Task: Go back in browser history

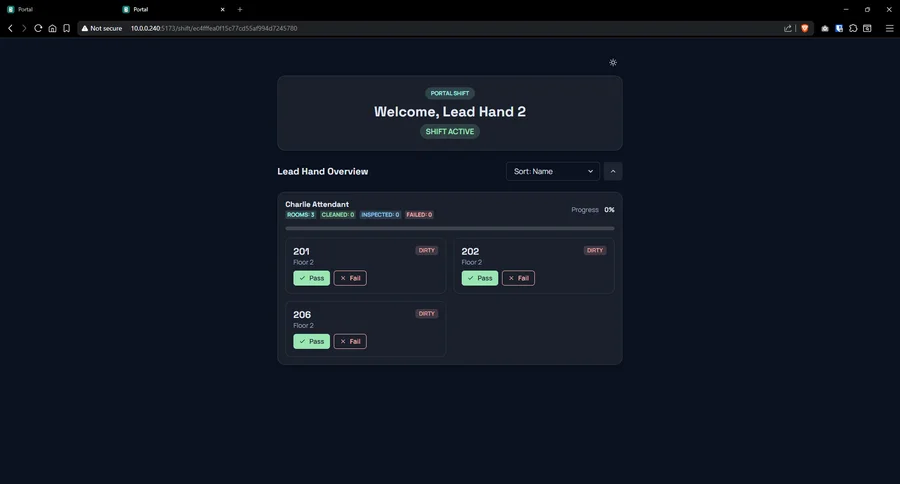Action: tap(10, 28)
